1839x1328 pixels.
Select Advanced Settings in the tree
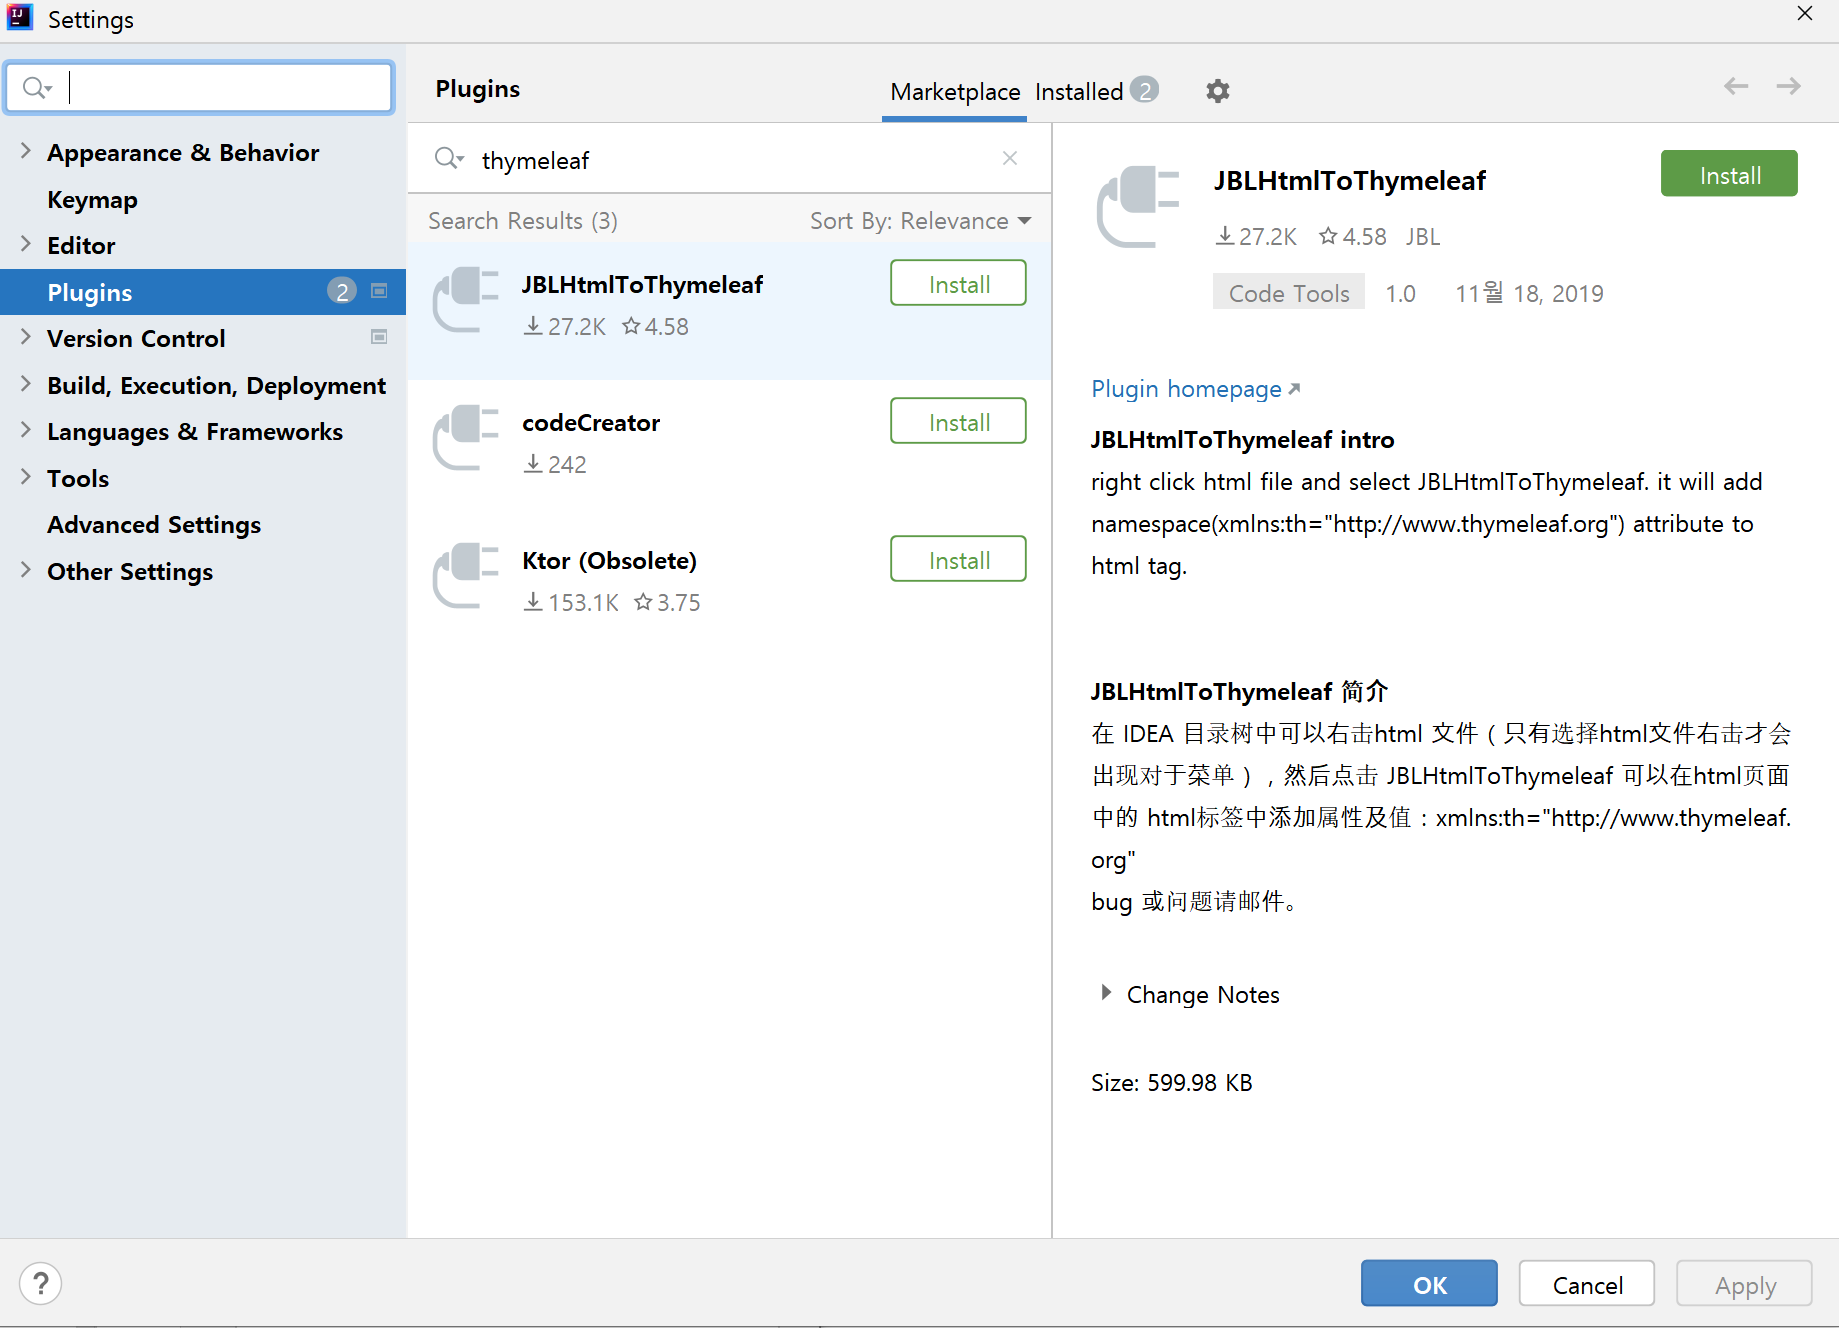click(x=154, y=524)
